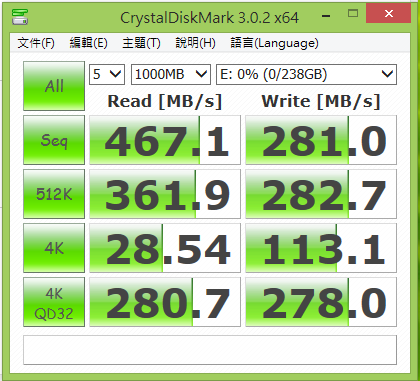The width and height of the screenshot is (420, 381).
Task: Start the 4K benchmark test
Action: [54, 248]
